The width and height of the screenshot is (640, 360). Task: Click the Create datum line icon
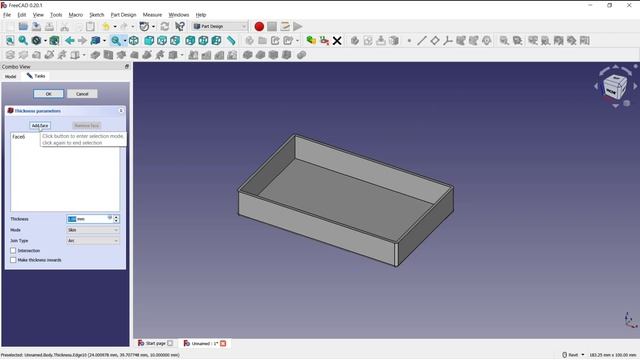click(x=422, y=40)
